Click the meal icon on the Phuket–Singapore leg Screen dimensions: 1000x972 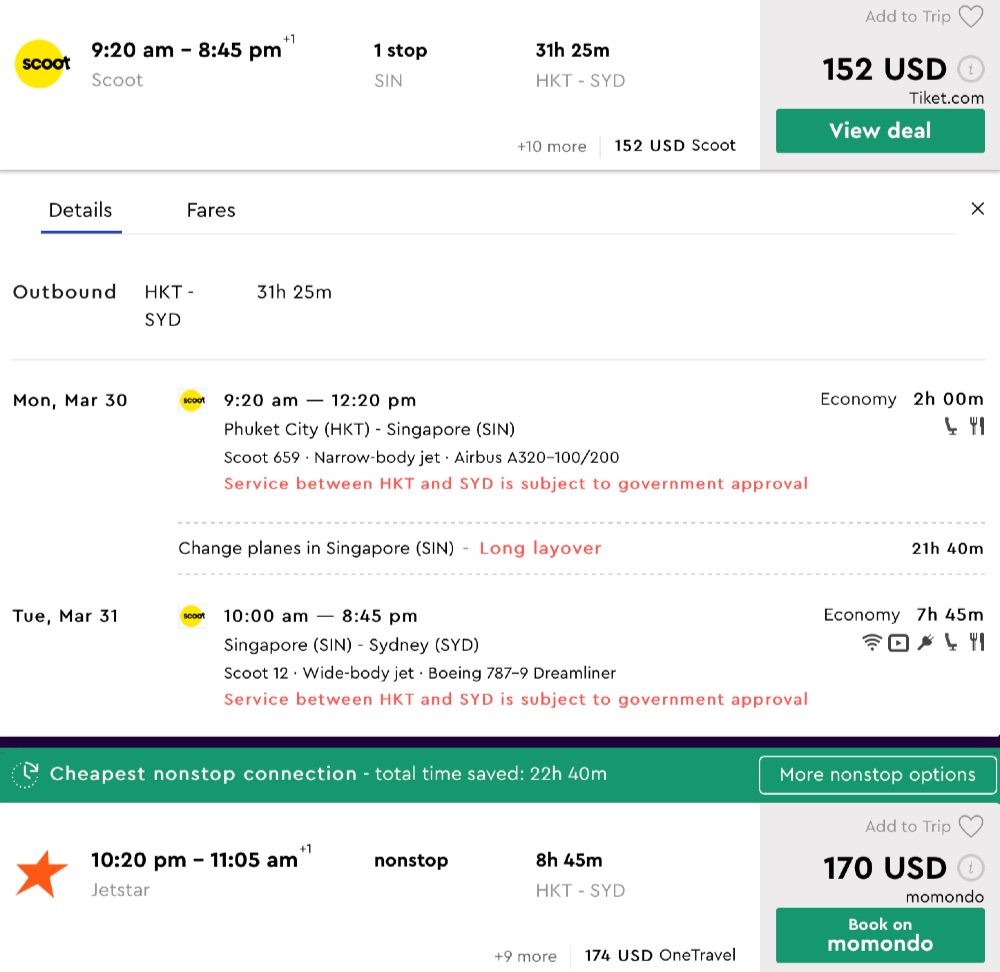(977, 427)
